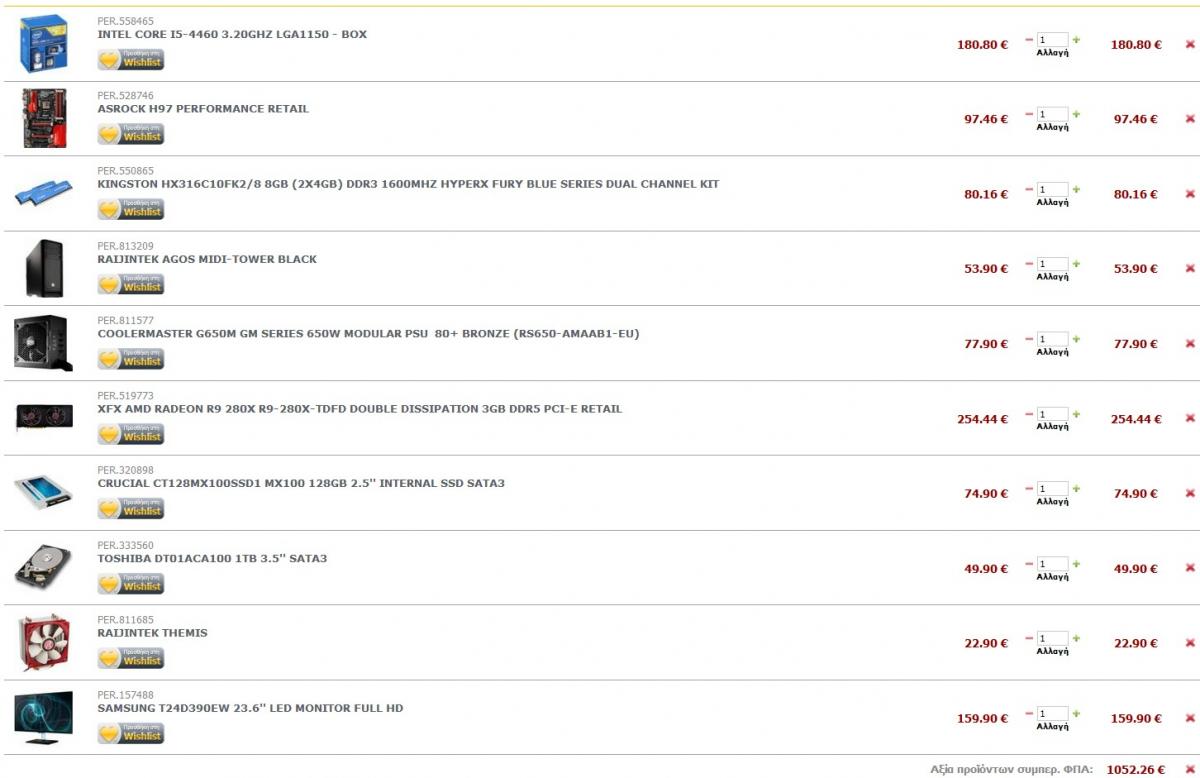Increase ASRock H97 quantity with plus
1200x778 pixels.
pyautogui.click(x=1076, y=115)
